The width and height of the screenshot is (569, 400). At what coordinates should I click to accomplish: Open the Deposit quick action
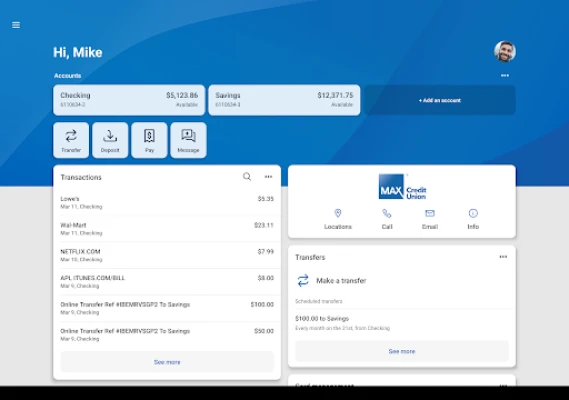tap(110, 140)
